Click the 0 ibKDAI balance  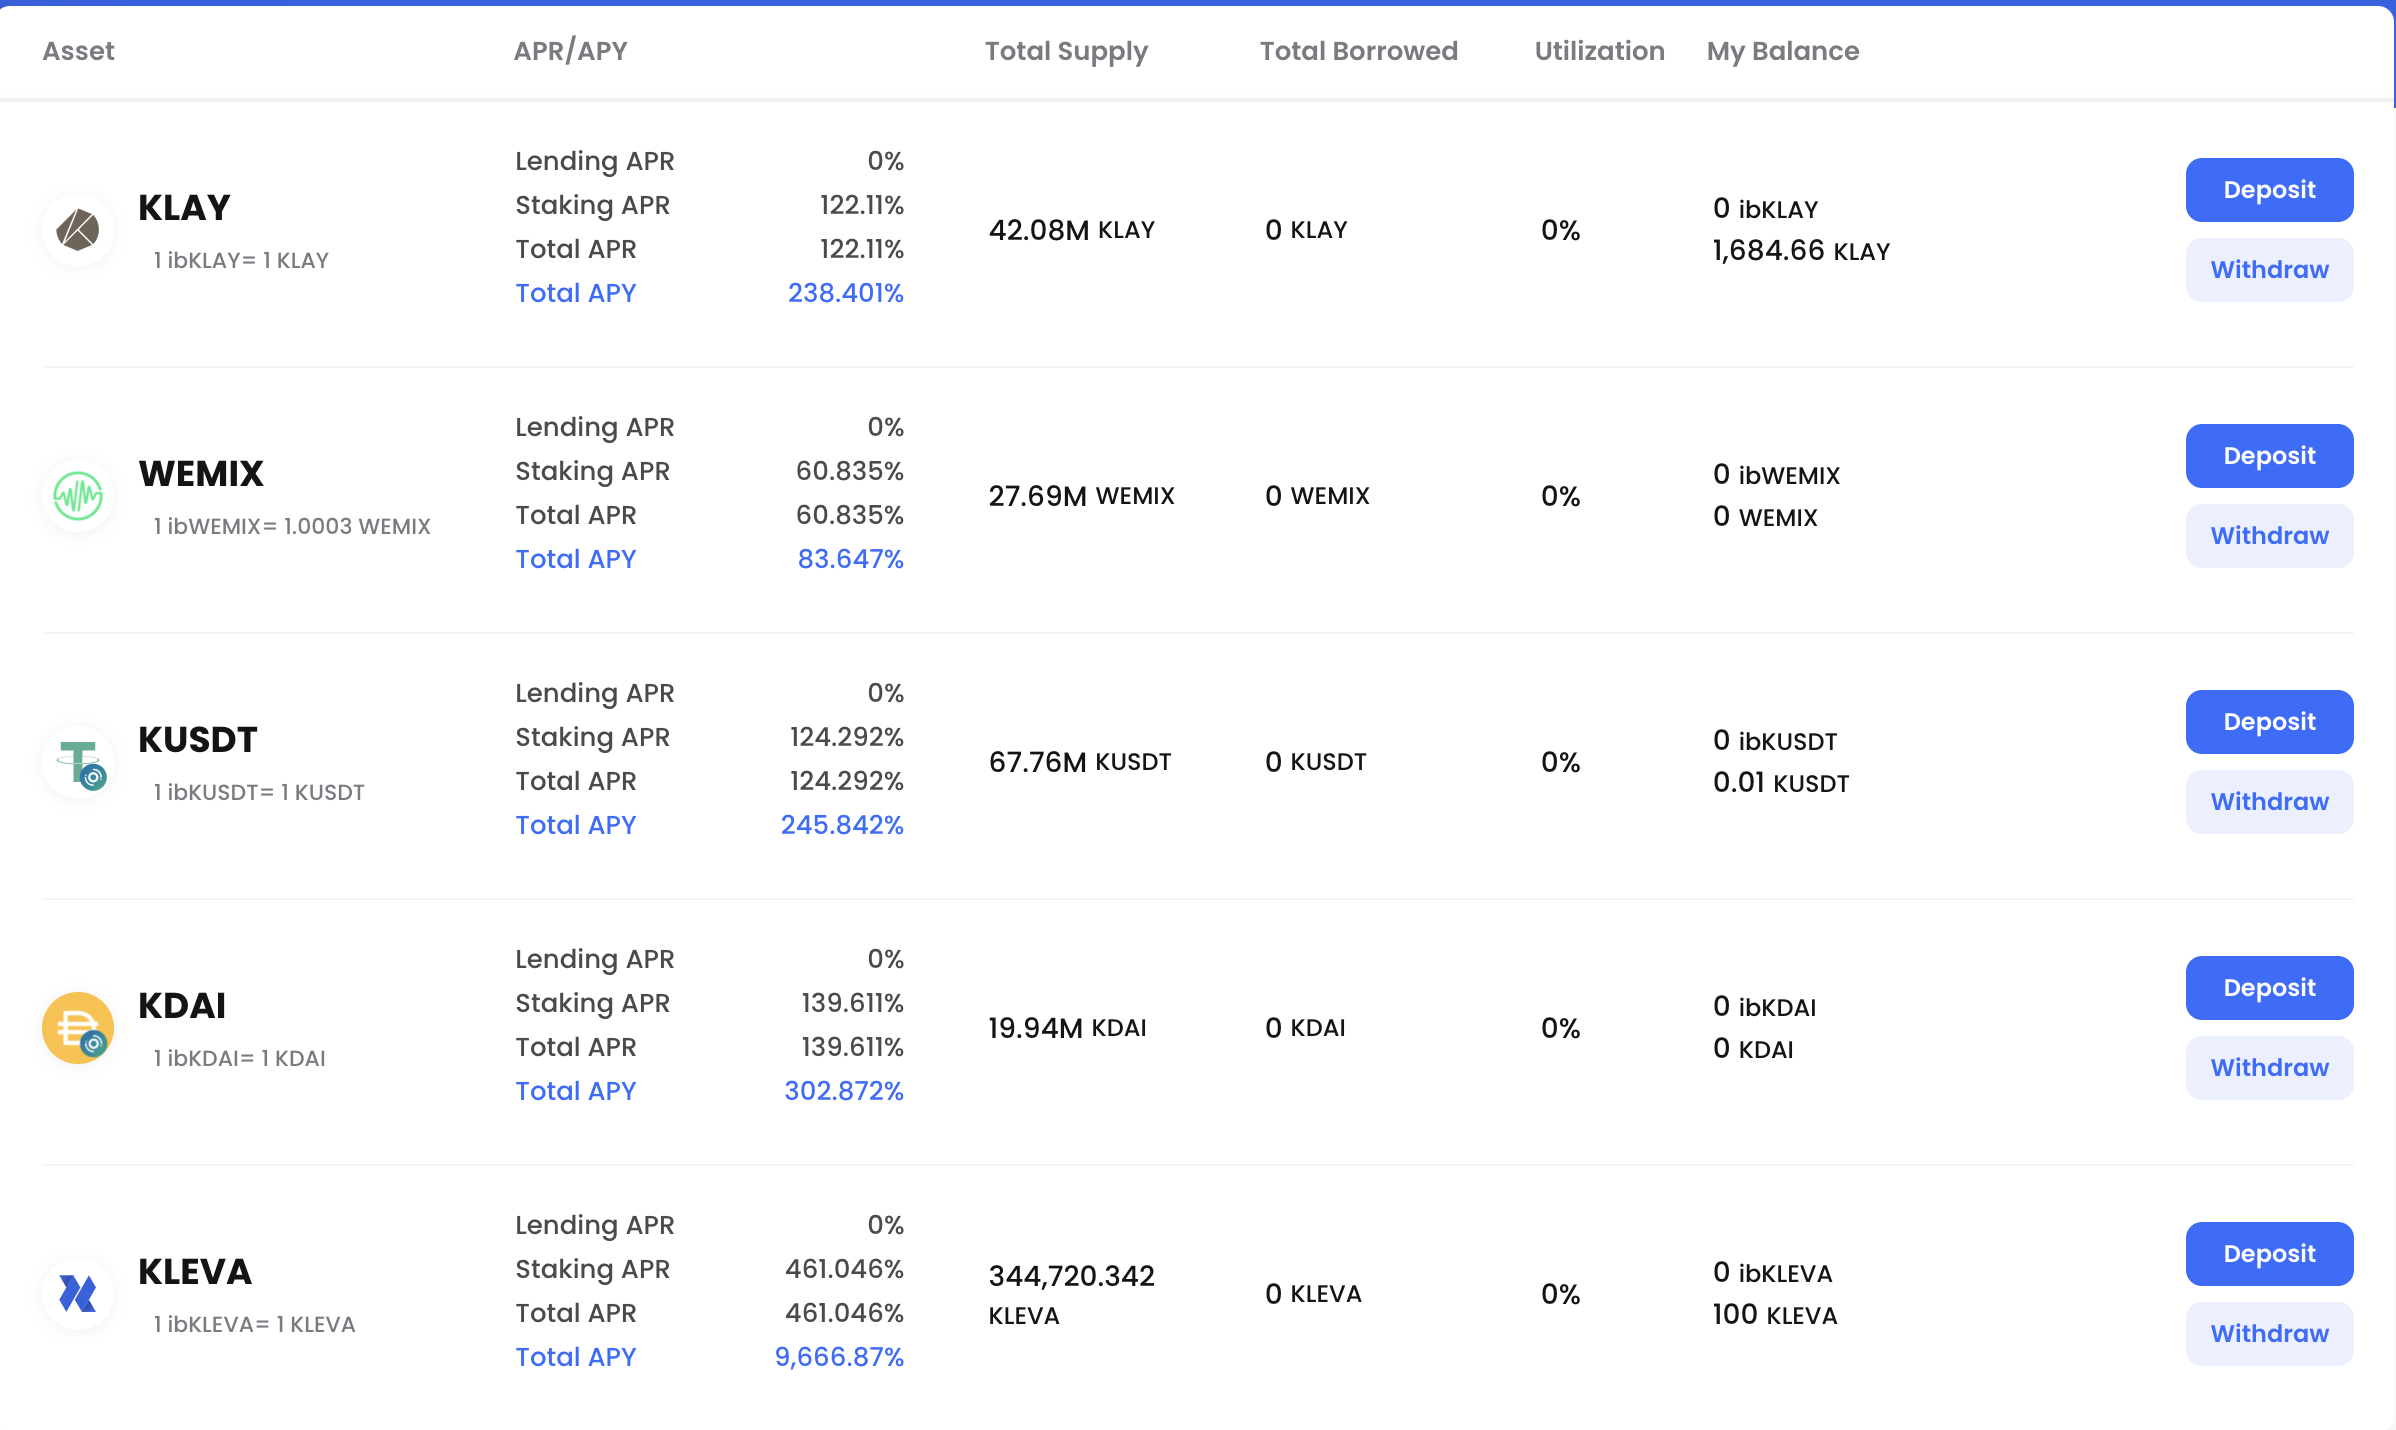click(1764, 1007)
